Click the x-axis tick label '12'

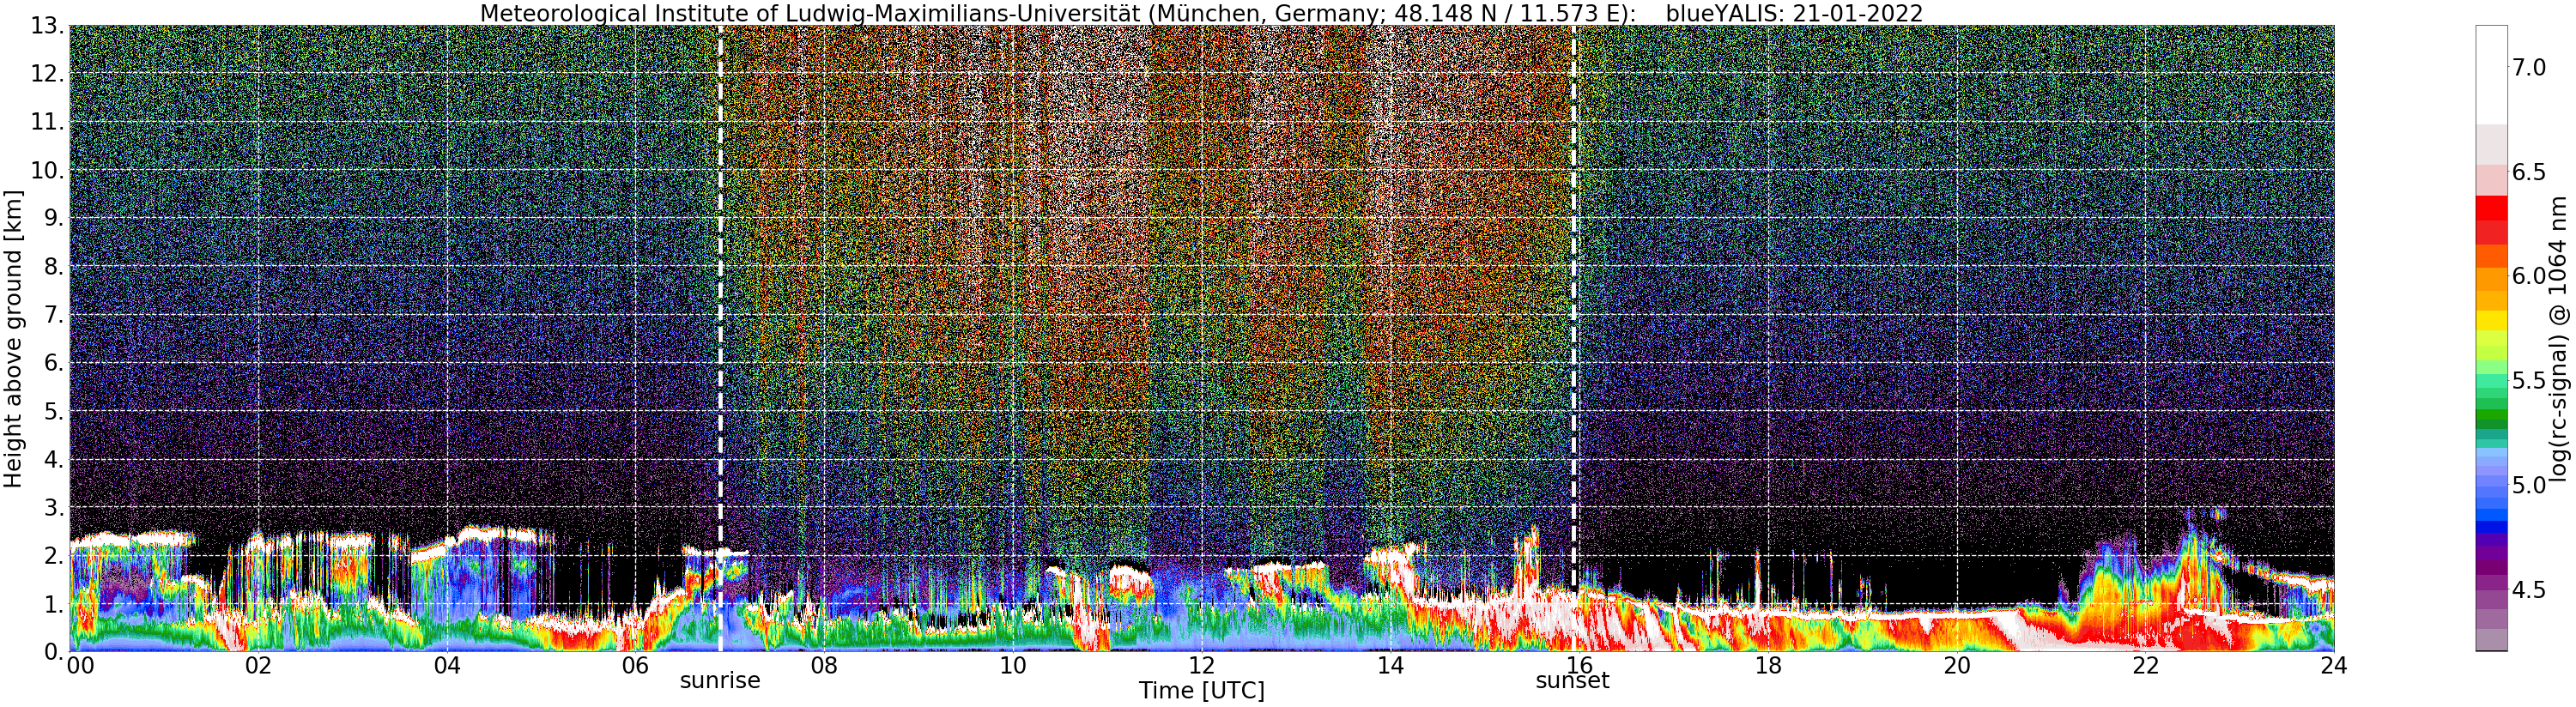click(x=1201, y=666)
